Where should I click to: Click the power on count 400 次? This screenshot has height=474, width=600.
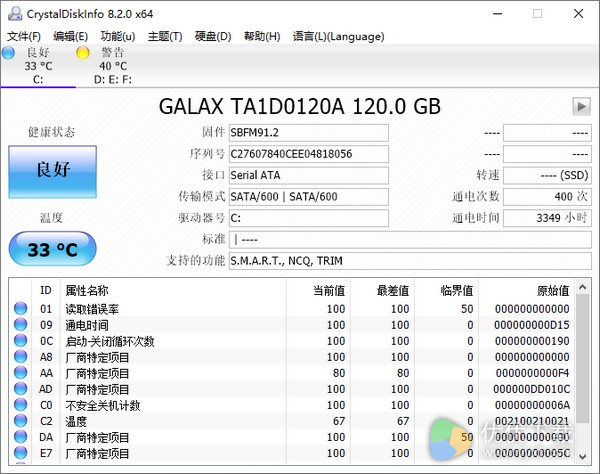[x=547, y=197]
